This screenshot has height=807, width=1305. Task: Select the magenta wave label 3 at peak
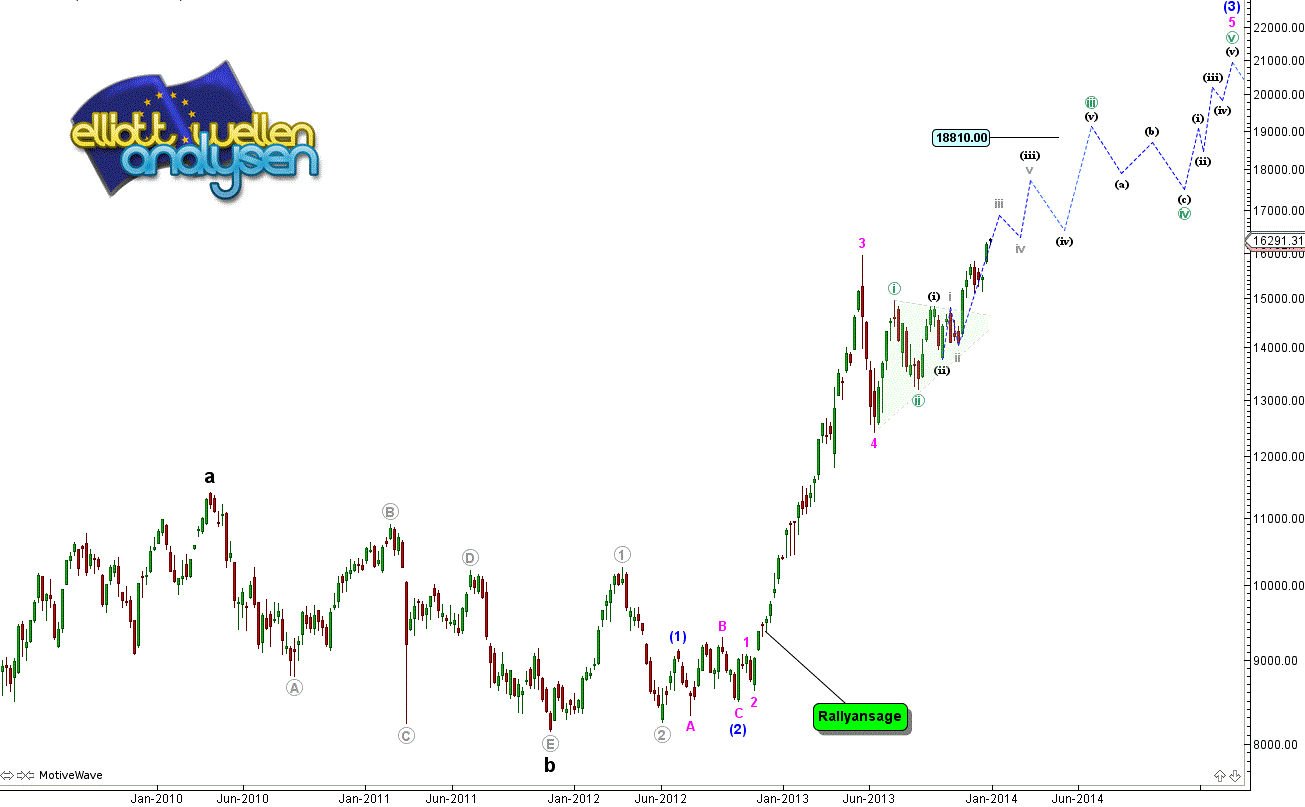tap(861, 243)
